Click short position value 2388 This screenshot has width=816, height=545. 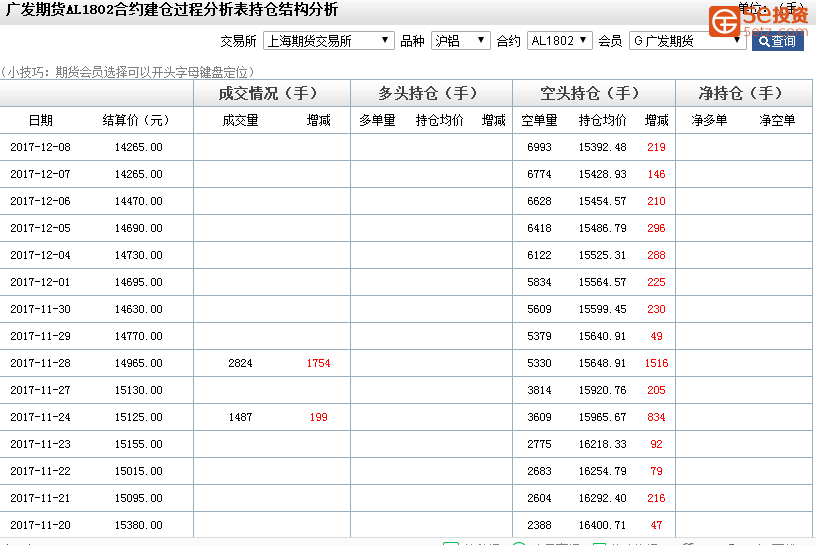[539, 525]
